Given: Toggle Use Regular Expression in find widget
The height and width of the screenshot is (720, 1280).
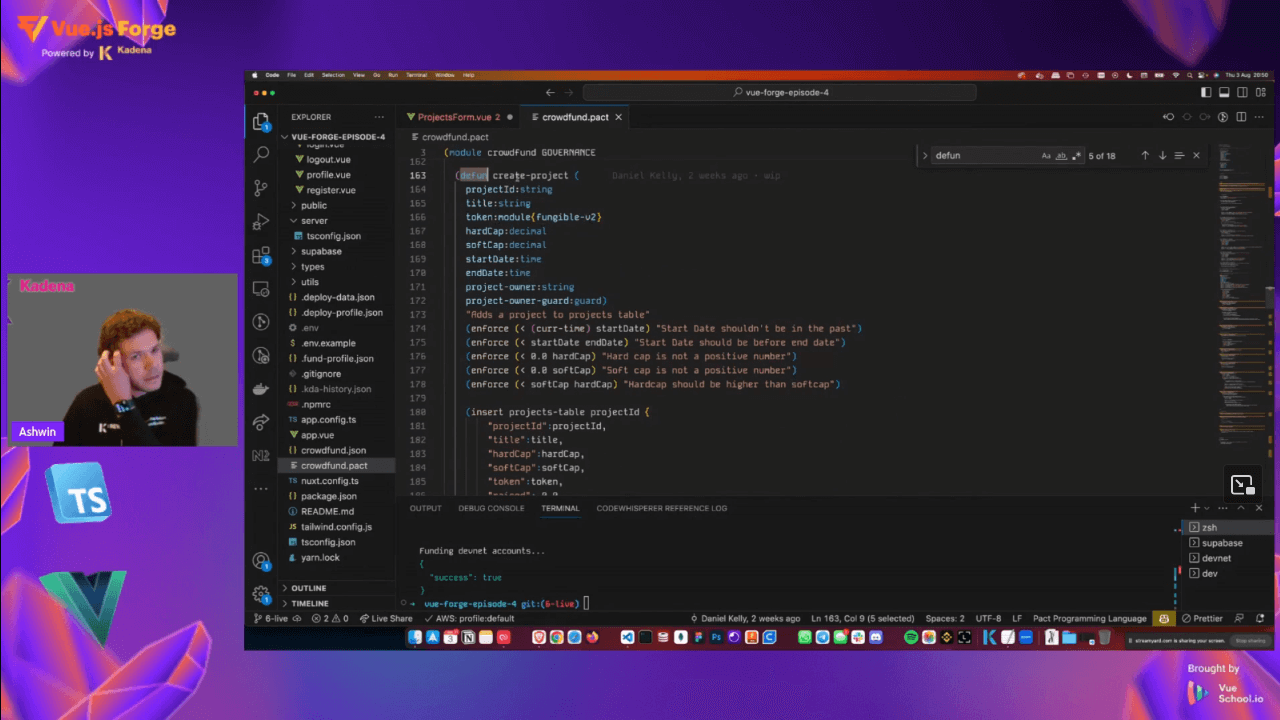Looking at the screenshot, I should click(x=1076, y=156).
